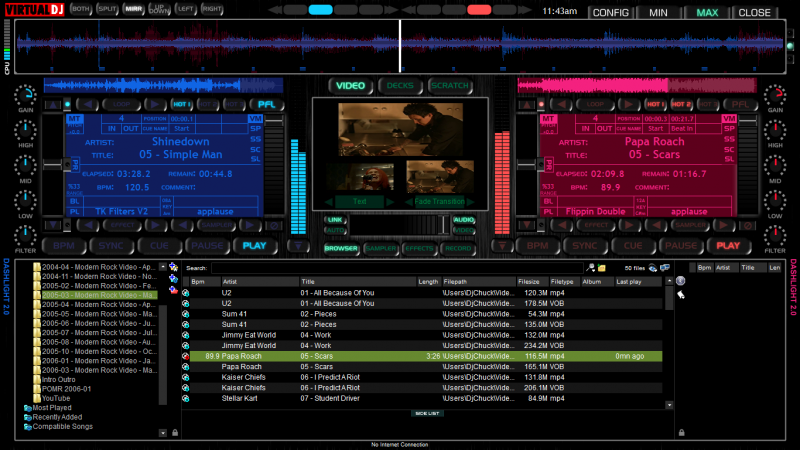This screenshot has width=800, height=450.
Task: Click the round disc icon in side list
Action: click(681, 281)
